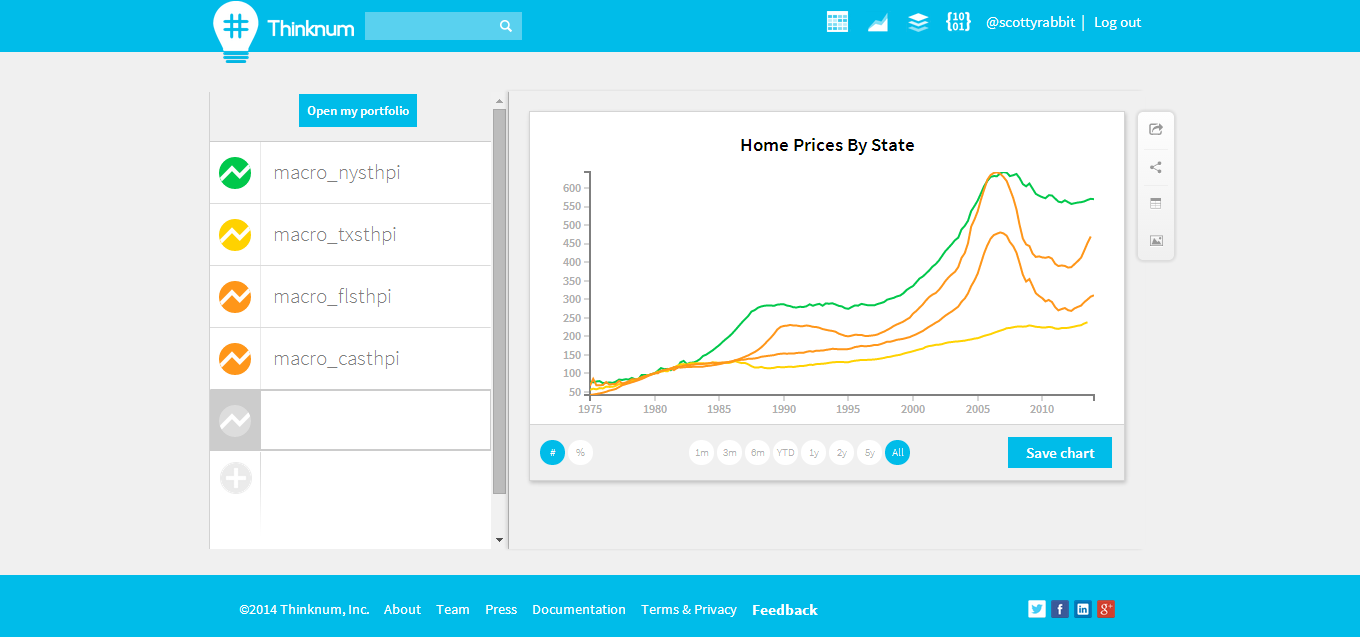Click the spreadsheet grid icon in header
Screen dimensions: 1360x637
pyautogui.click(x=837, y=22)
